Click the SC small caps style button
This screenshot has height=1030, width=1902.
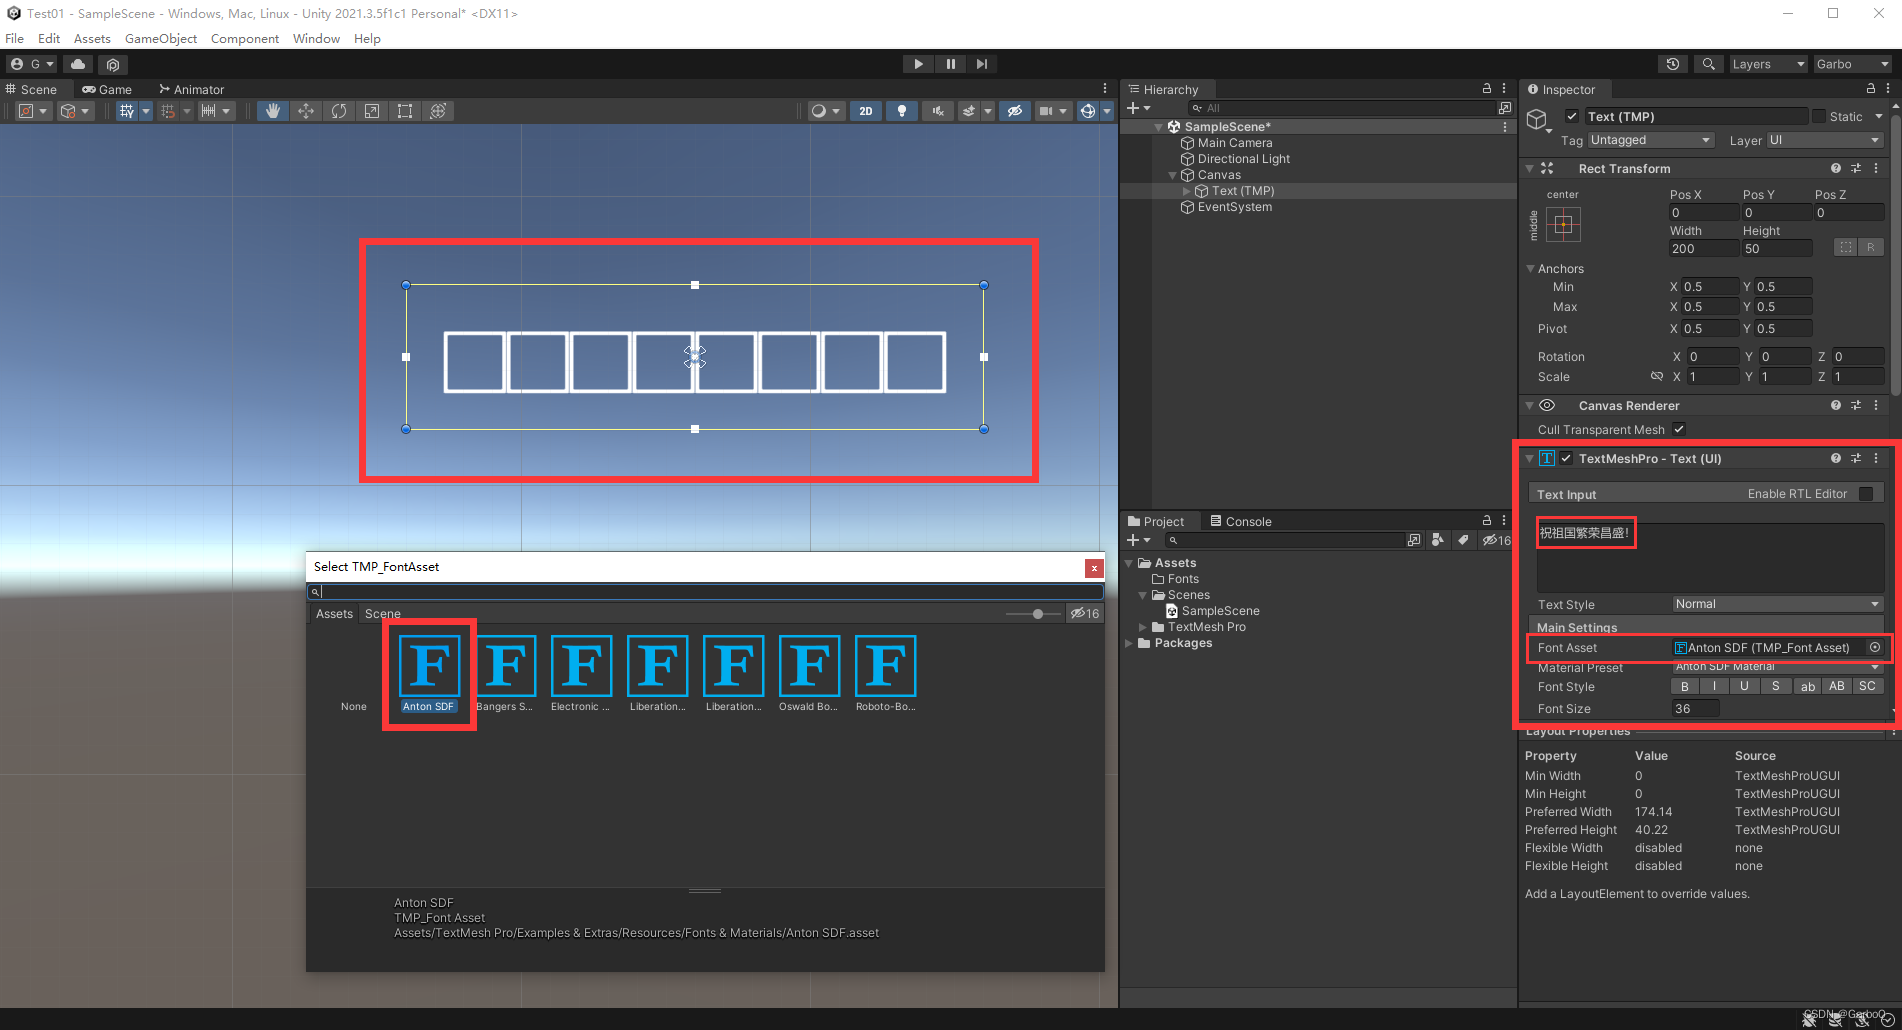[x=1866, y=686]
